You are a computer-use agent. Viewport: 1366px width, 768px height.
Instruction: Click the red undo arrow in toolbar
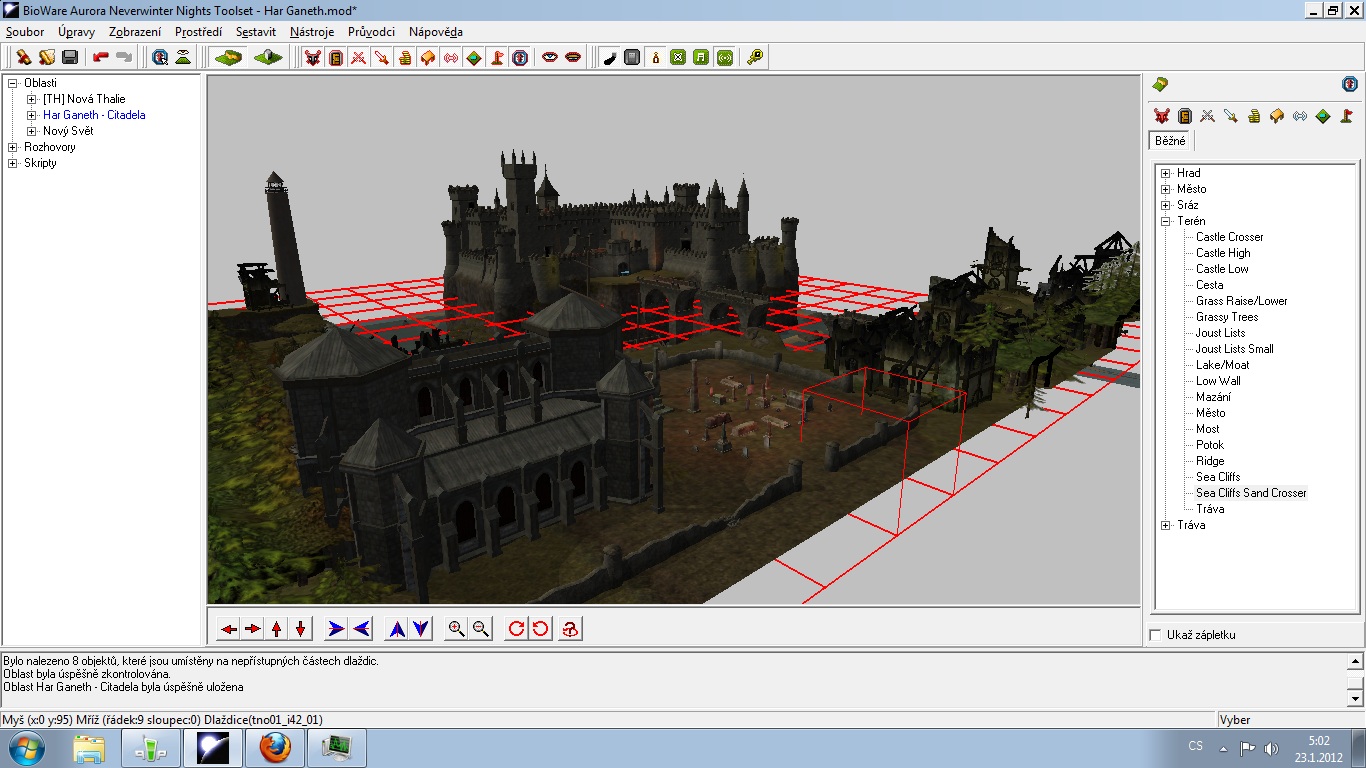101,57
